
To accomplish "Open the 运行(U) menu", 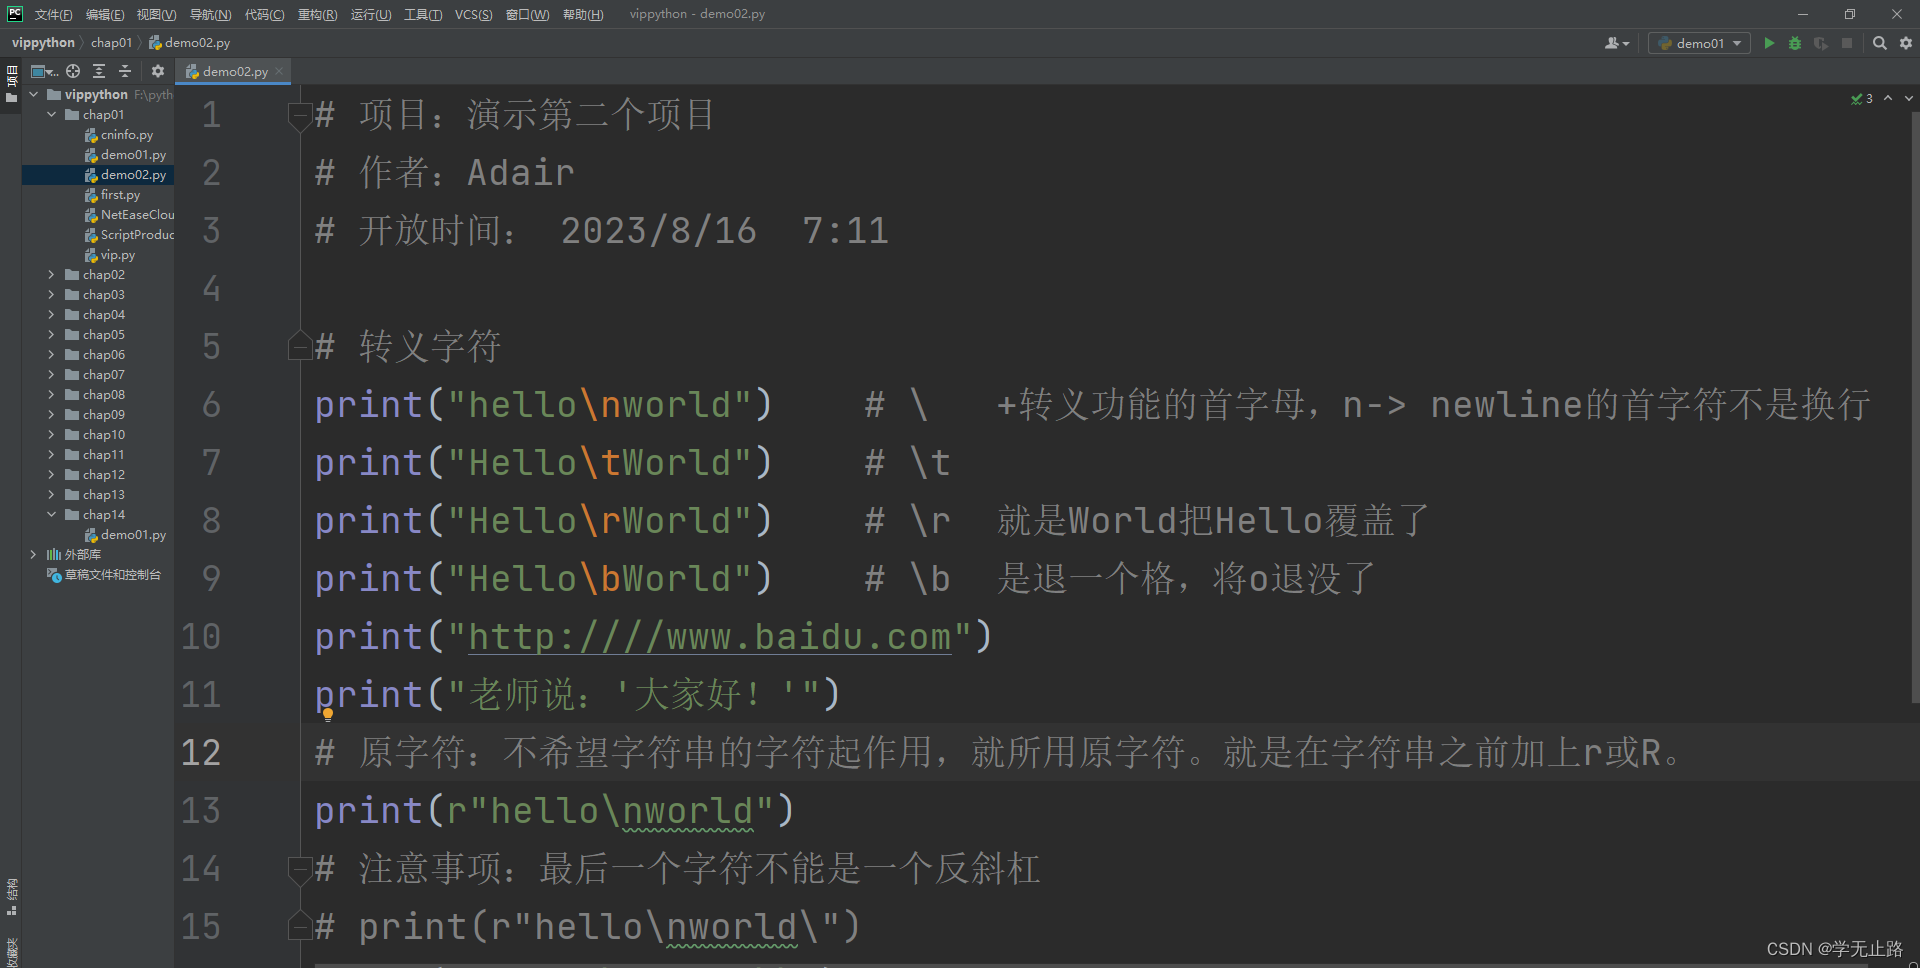I will 371,14.
